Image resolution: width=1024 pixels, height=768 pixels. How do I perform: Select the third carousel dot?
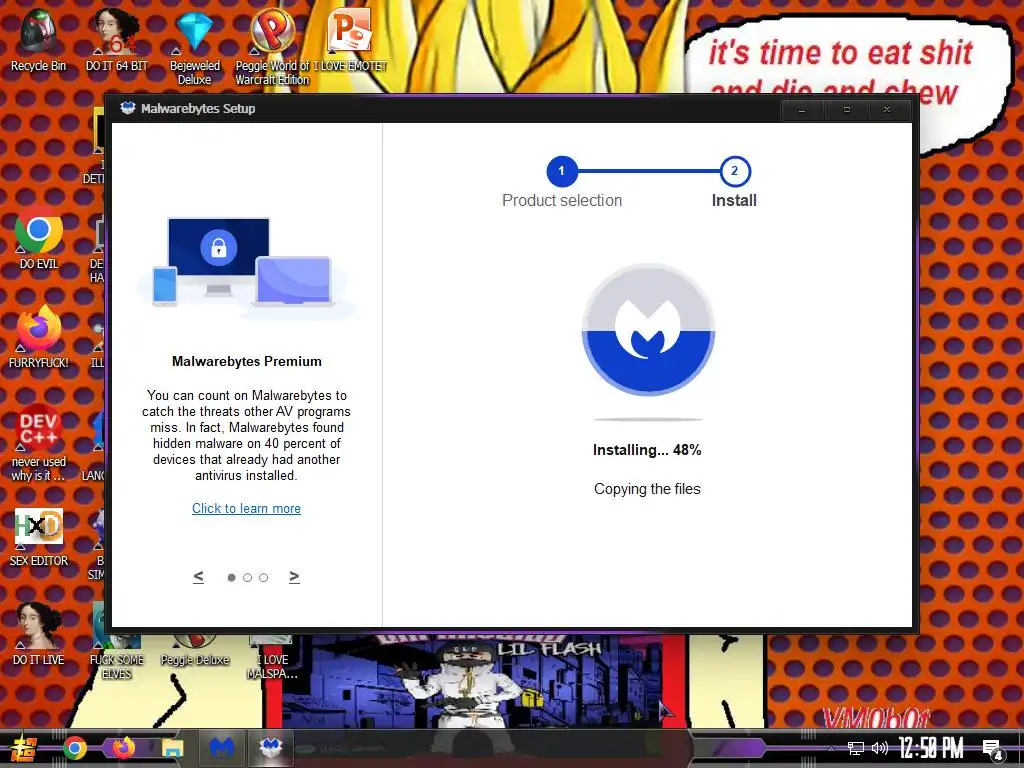[x=263, y=577]
